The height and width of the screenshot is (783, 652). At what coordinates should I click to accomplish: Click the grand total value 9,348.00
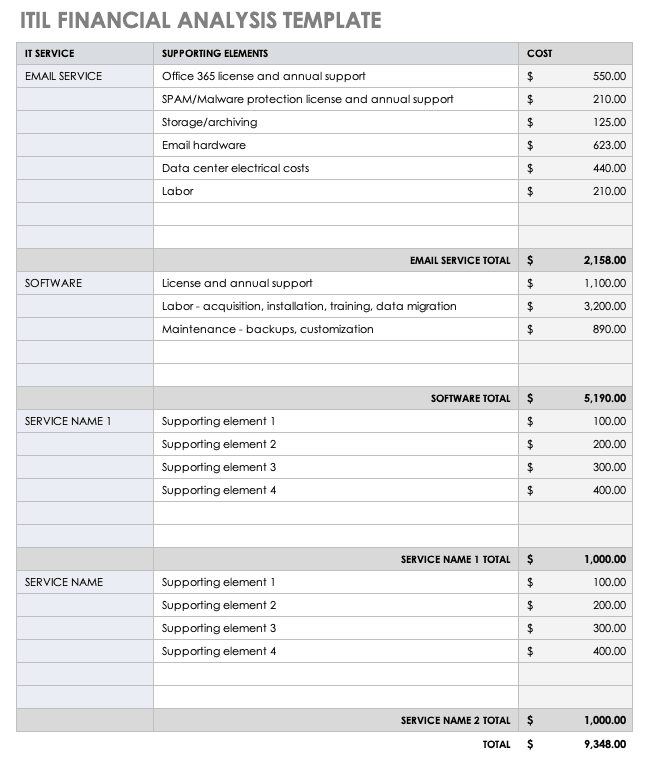604,744
